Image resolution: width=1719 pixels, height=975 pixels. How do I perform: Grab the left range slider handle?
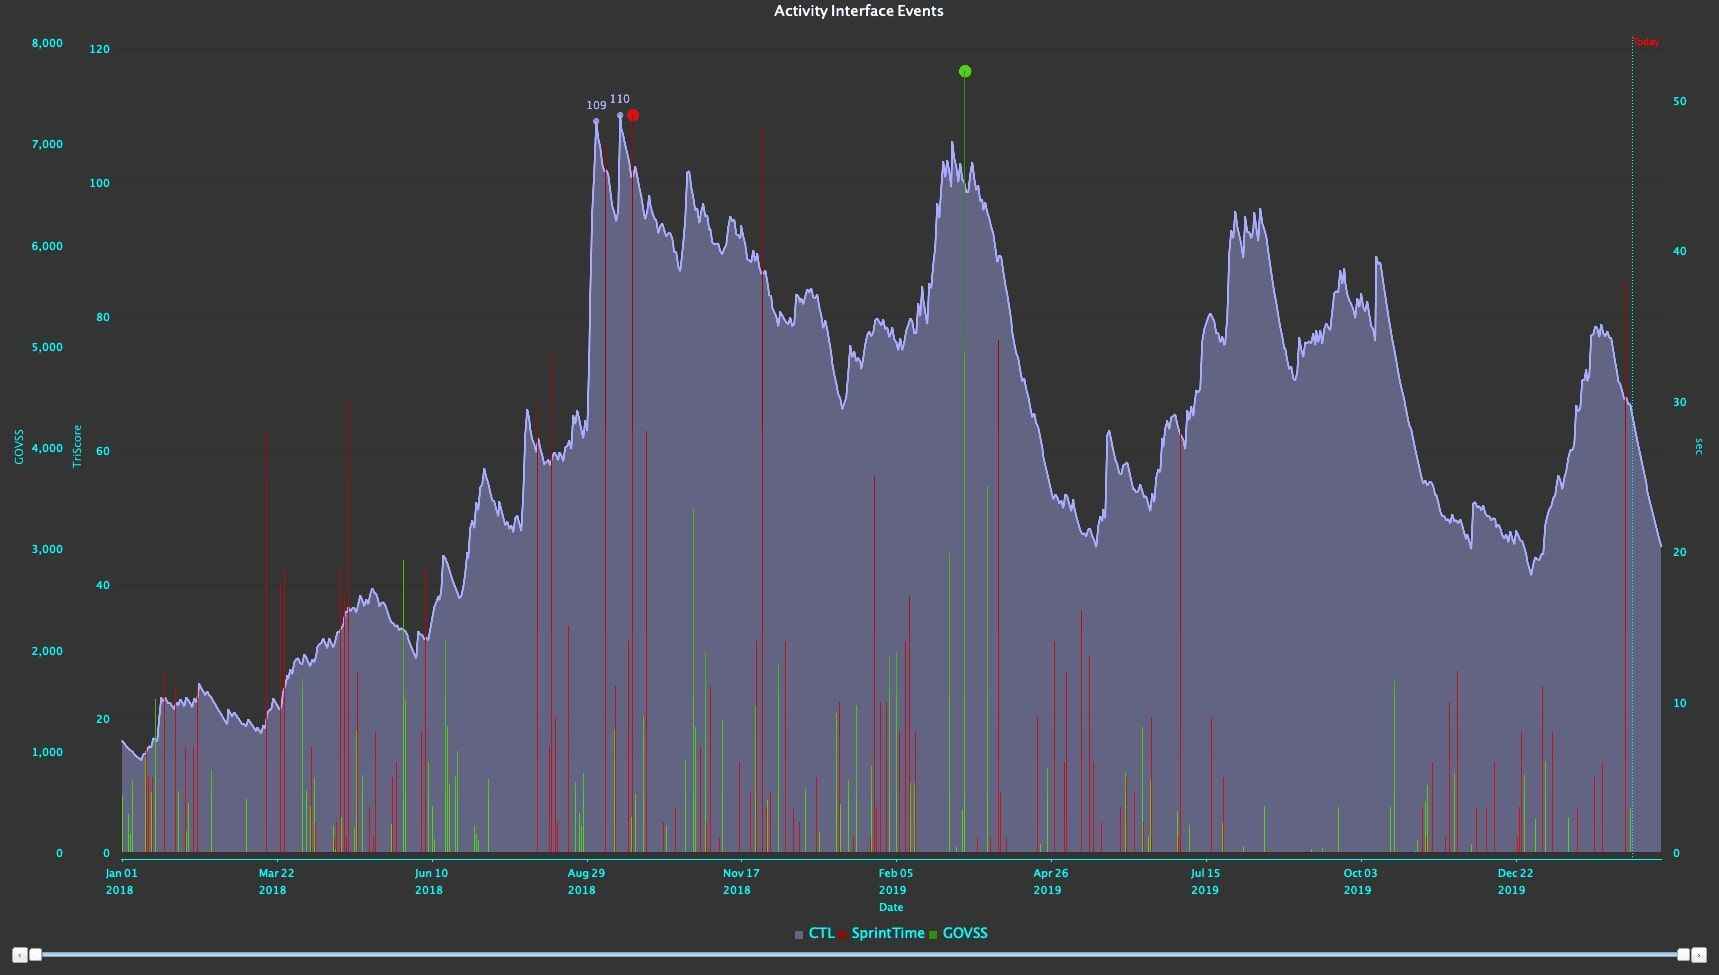coord(35,955)
